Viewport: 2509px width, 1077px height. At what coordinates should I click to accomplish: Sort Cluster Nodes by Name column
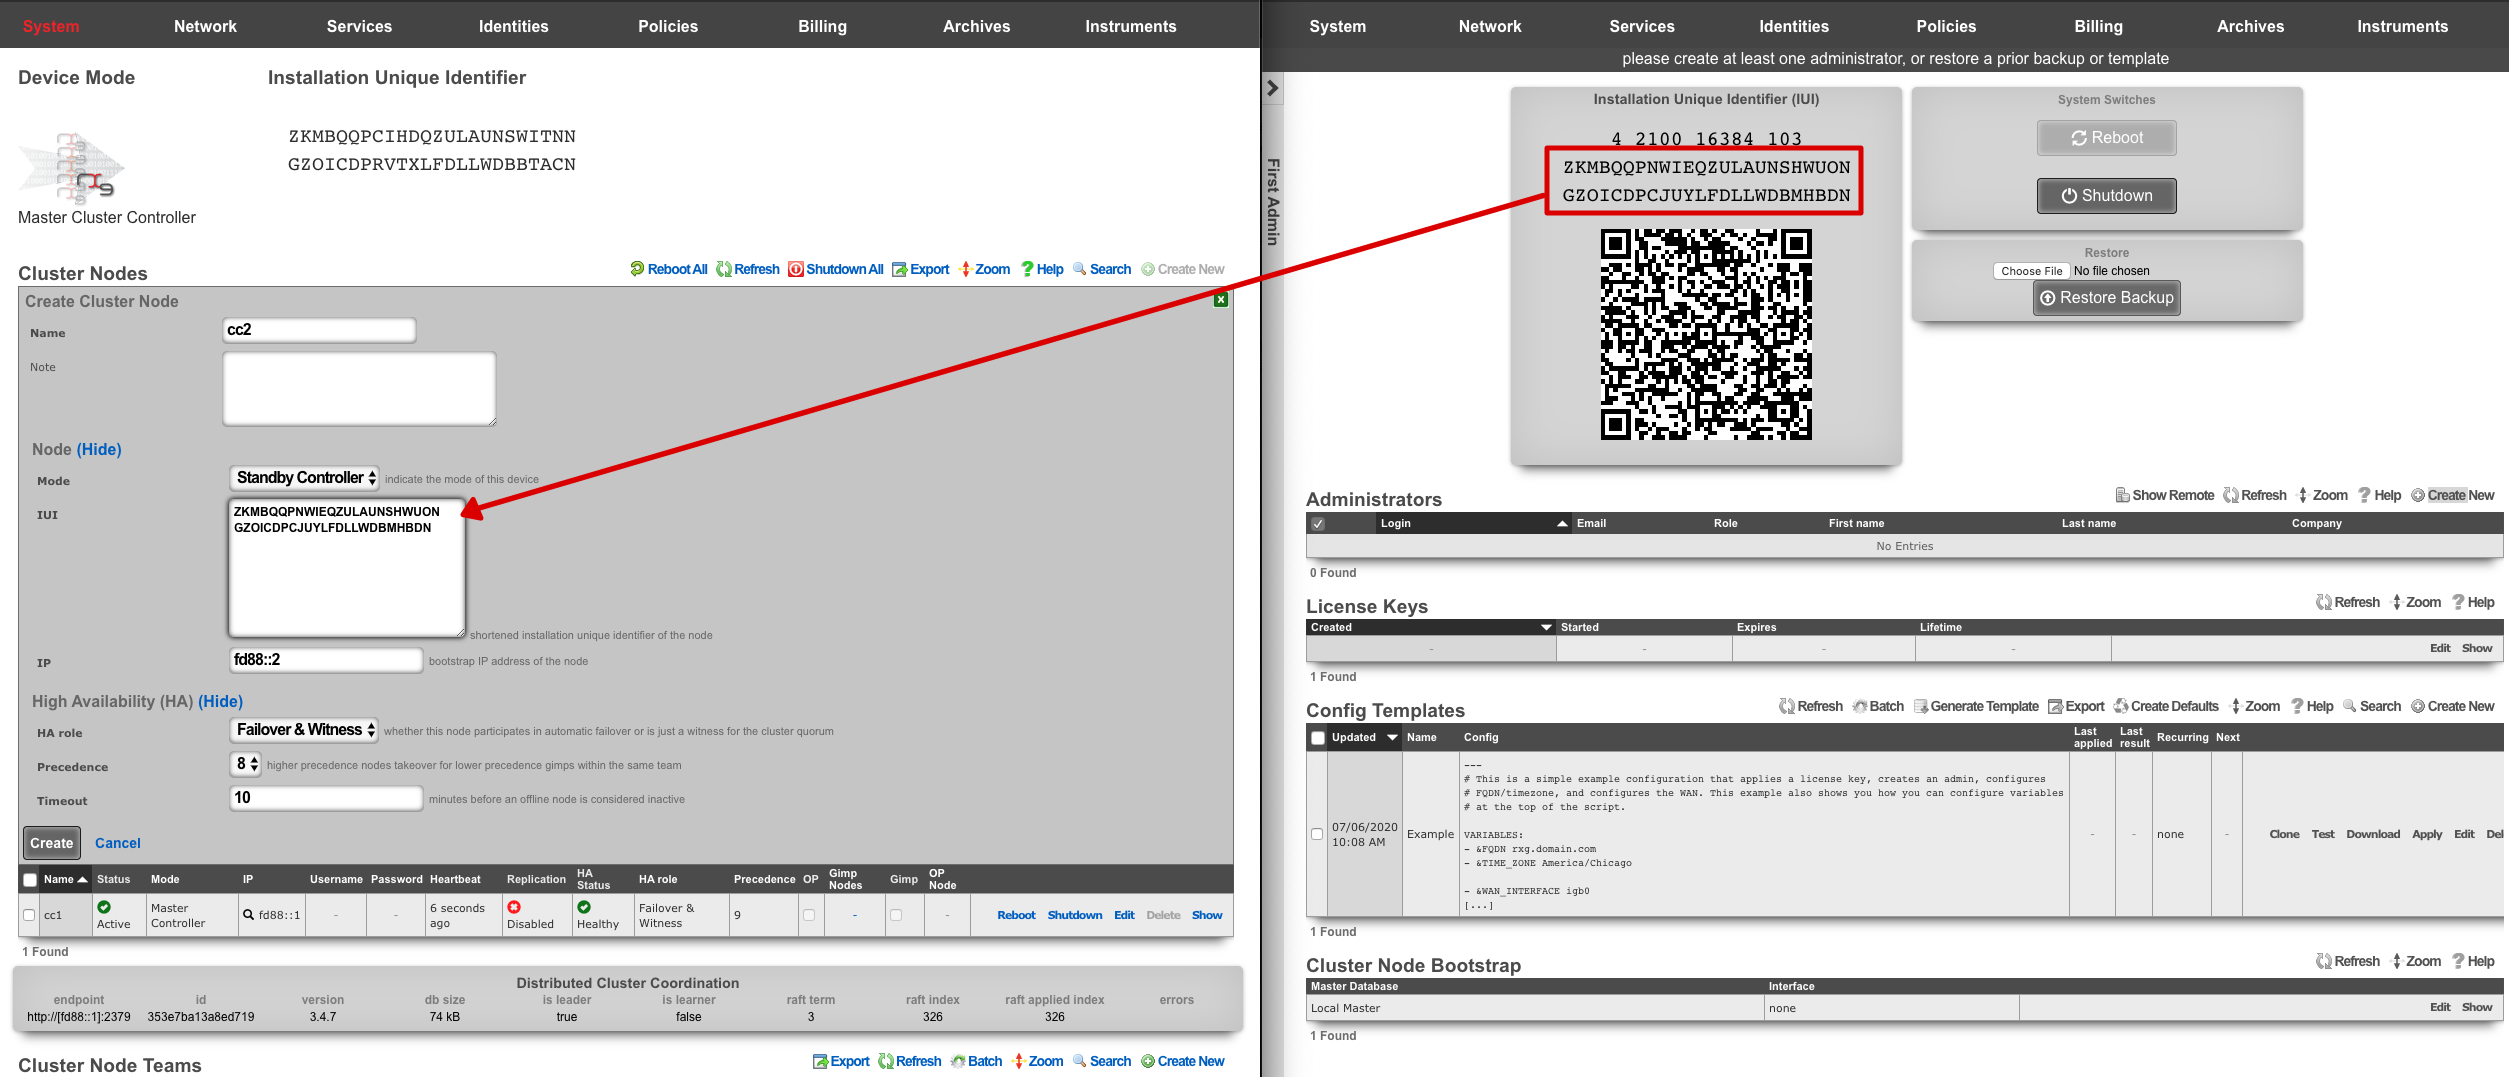tap(65, 880)
